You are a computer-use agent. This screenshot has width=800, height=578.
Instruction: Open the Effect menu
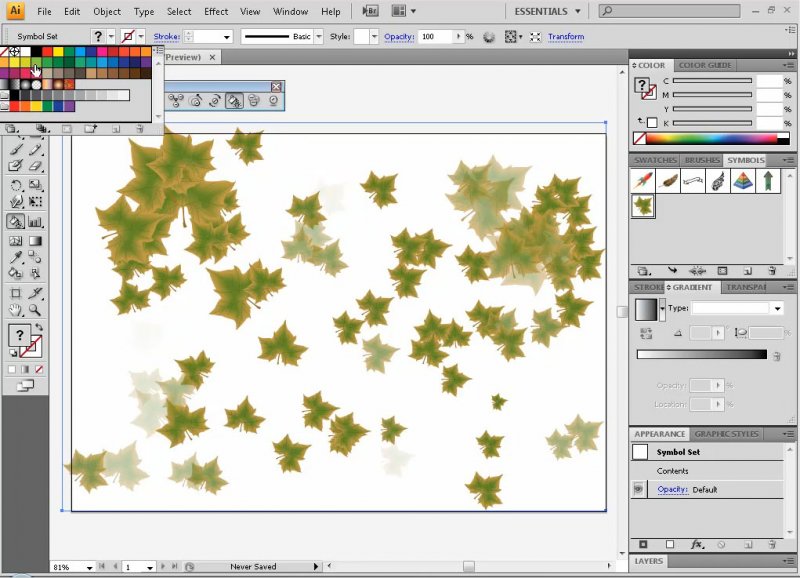(x=216, y=12)
